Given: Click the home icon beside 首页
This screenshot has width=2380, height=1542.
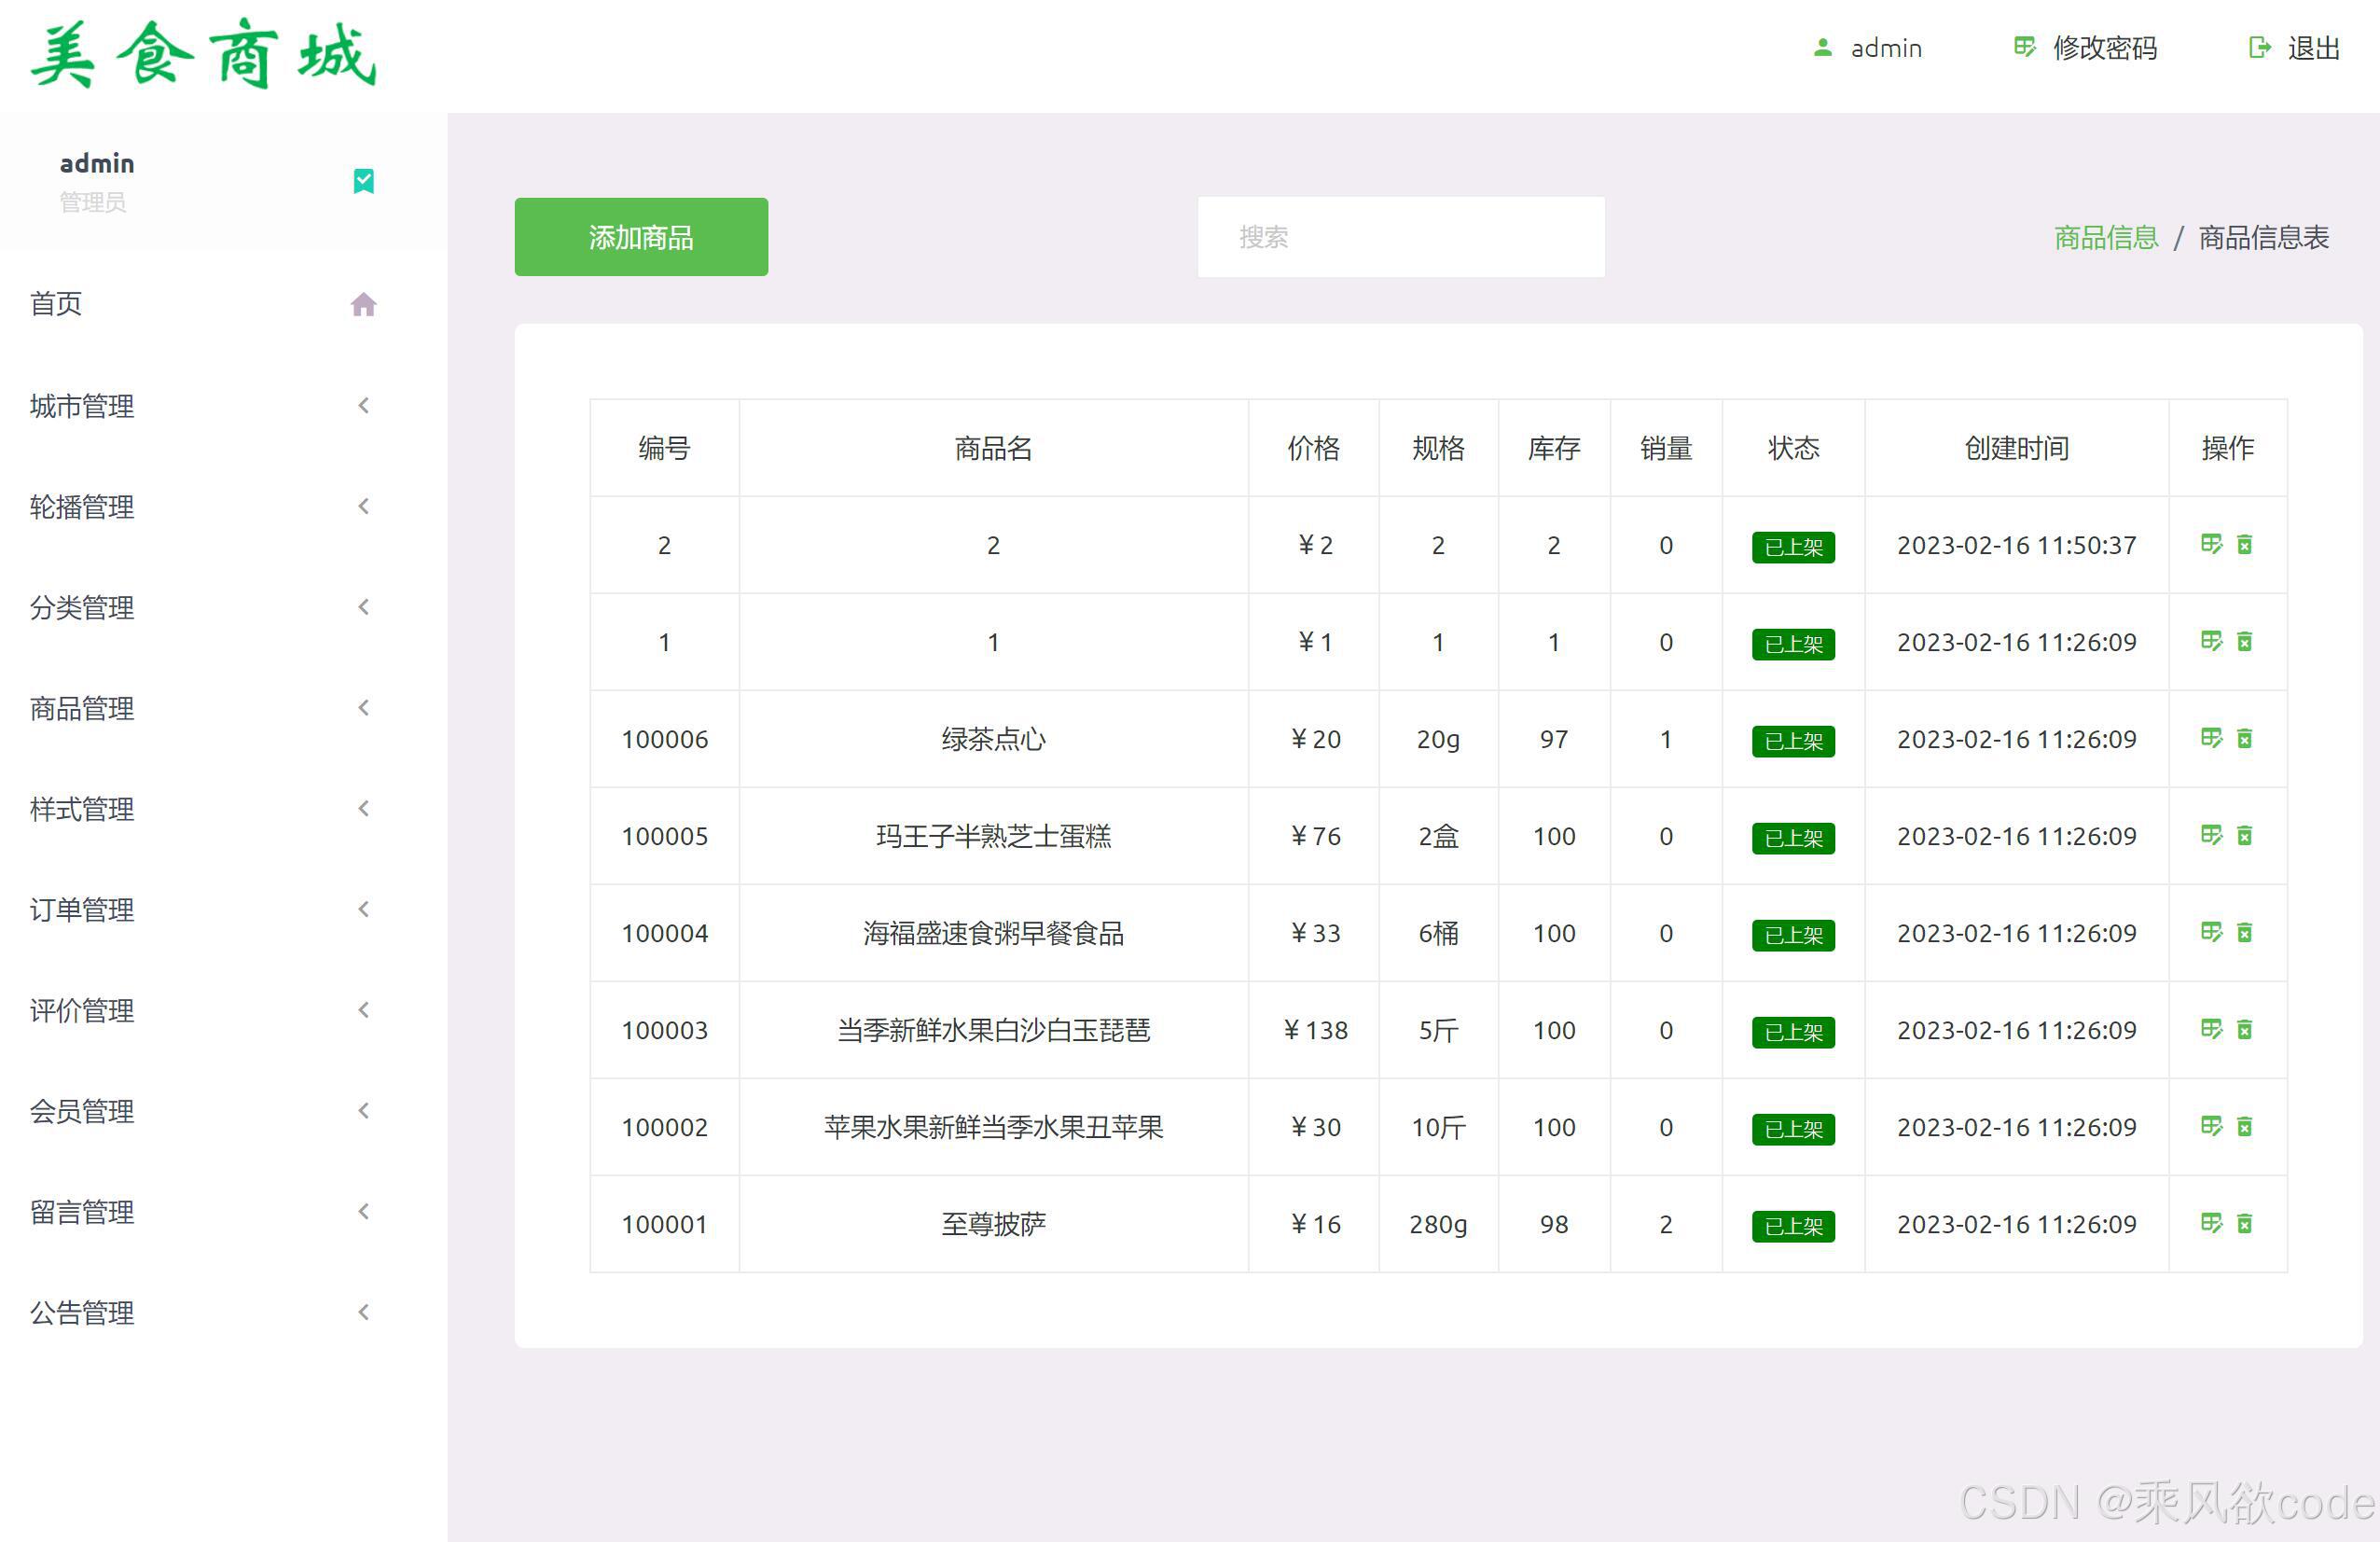Looking at the screenshot, I should (x=363, y=304).
